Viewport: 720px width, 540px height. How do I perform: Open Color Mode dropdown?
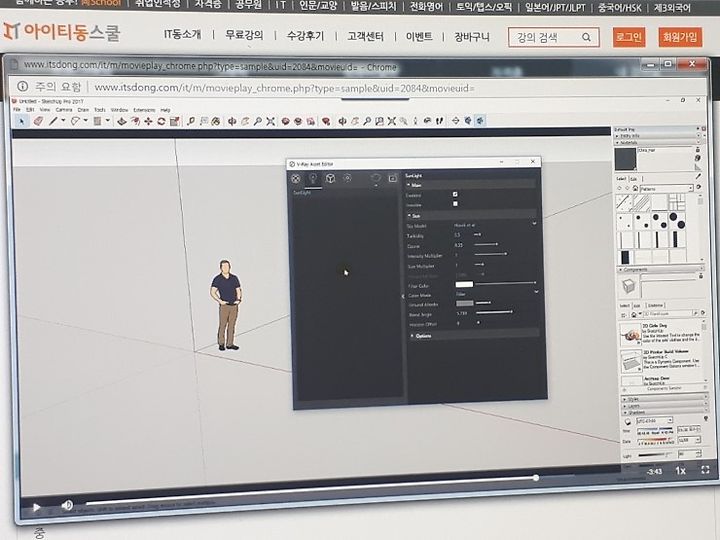[x=496, y=294]
